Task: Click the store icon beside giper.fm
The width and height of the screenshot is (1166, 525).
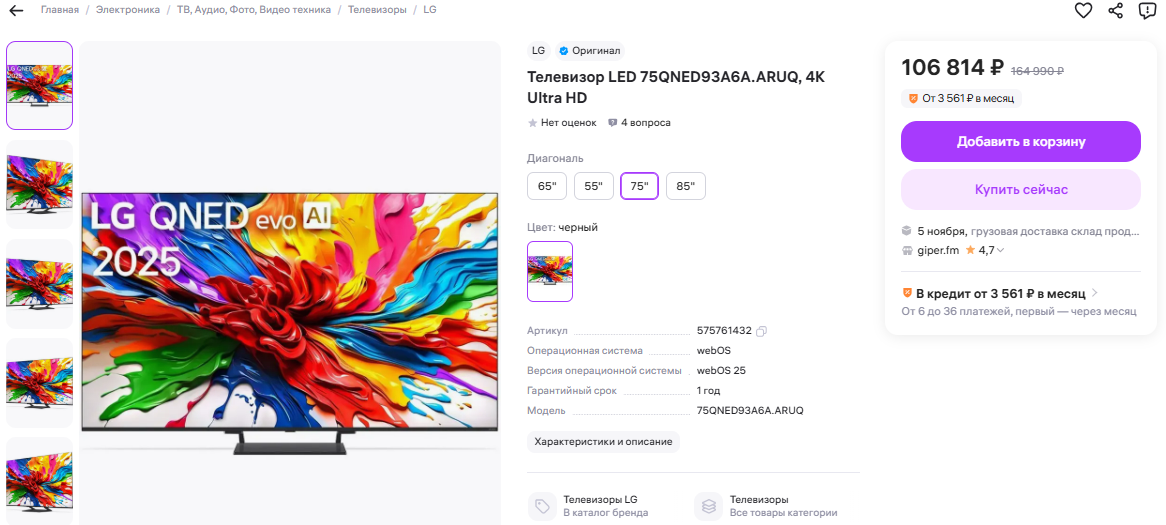Action: point(906,251)
